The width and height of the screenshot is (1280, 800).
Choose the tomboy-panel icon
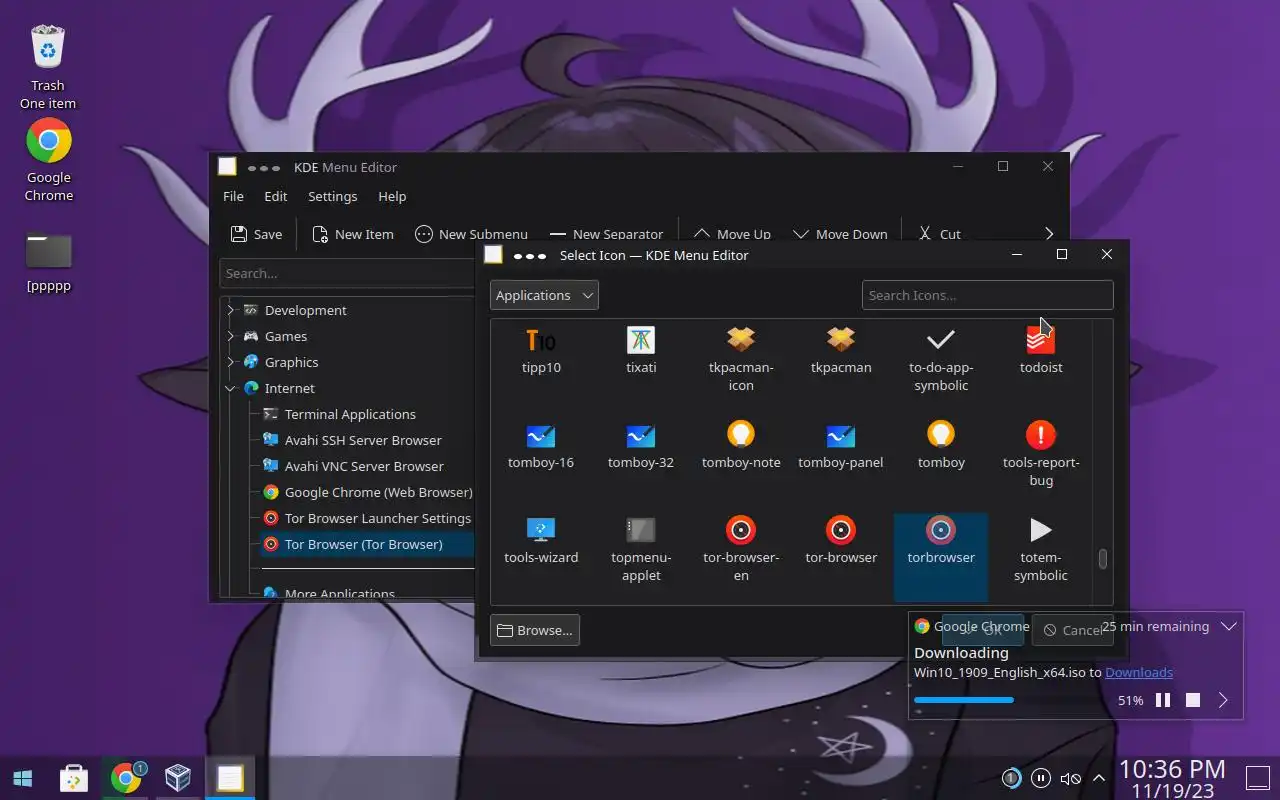(x=841, y=435)
